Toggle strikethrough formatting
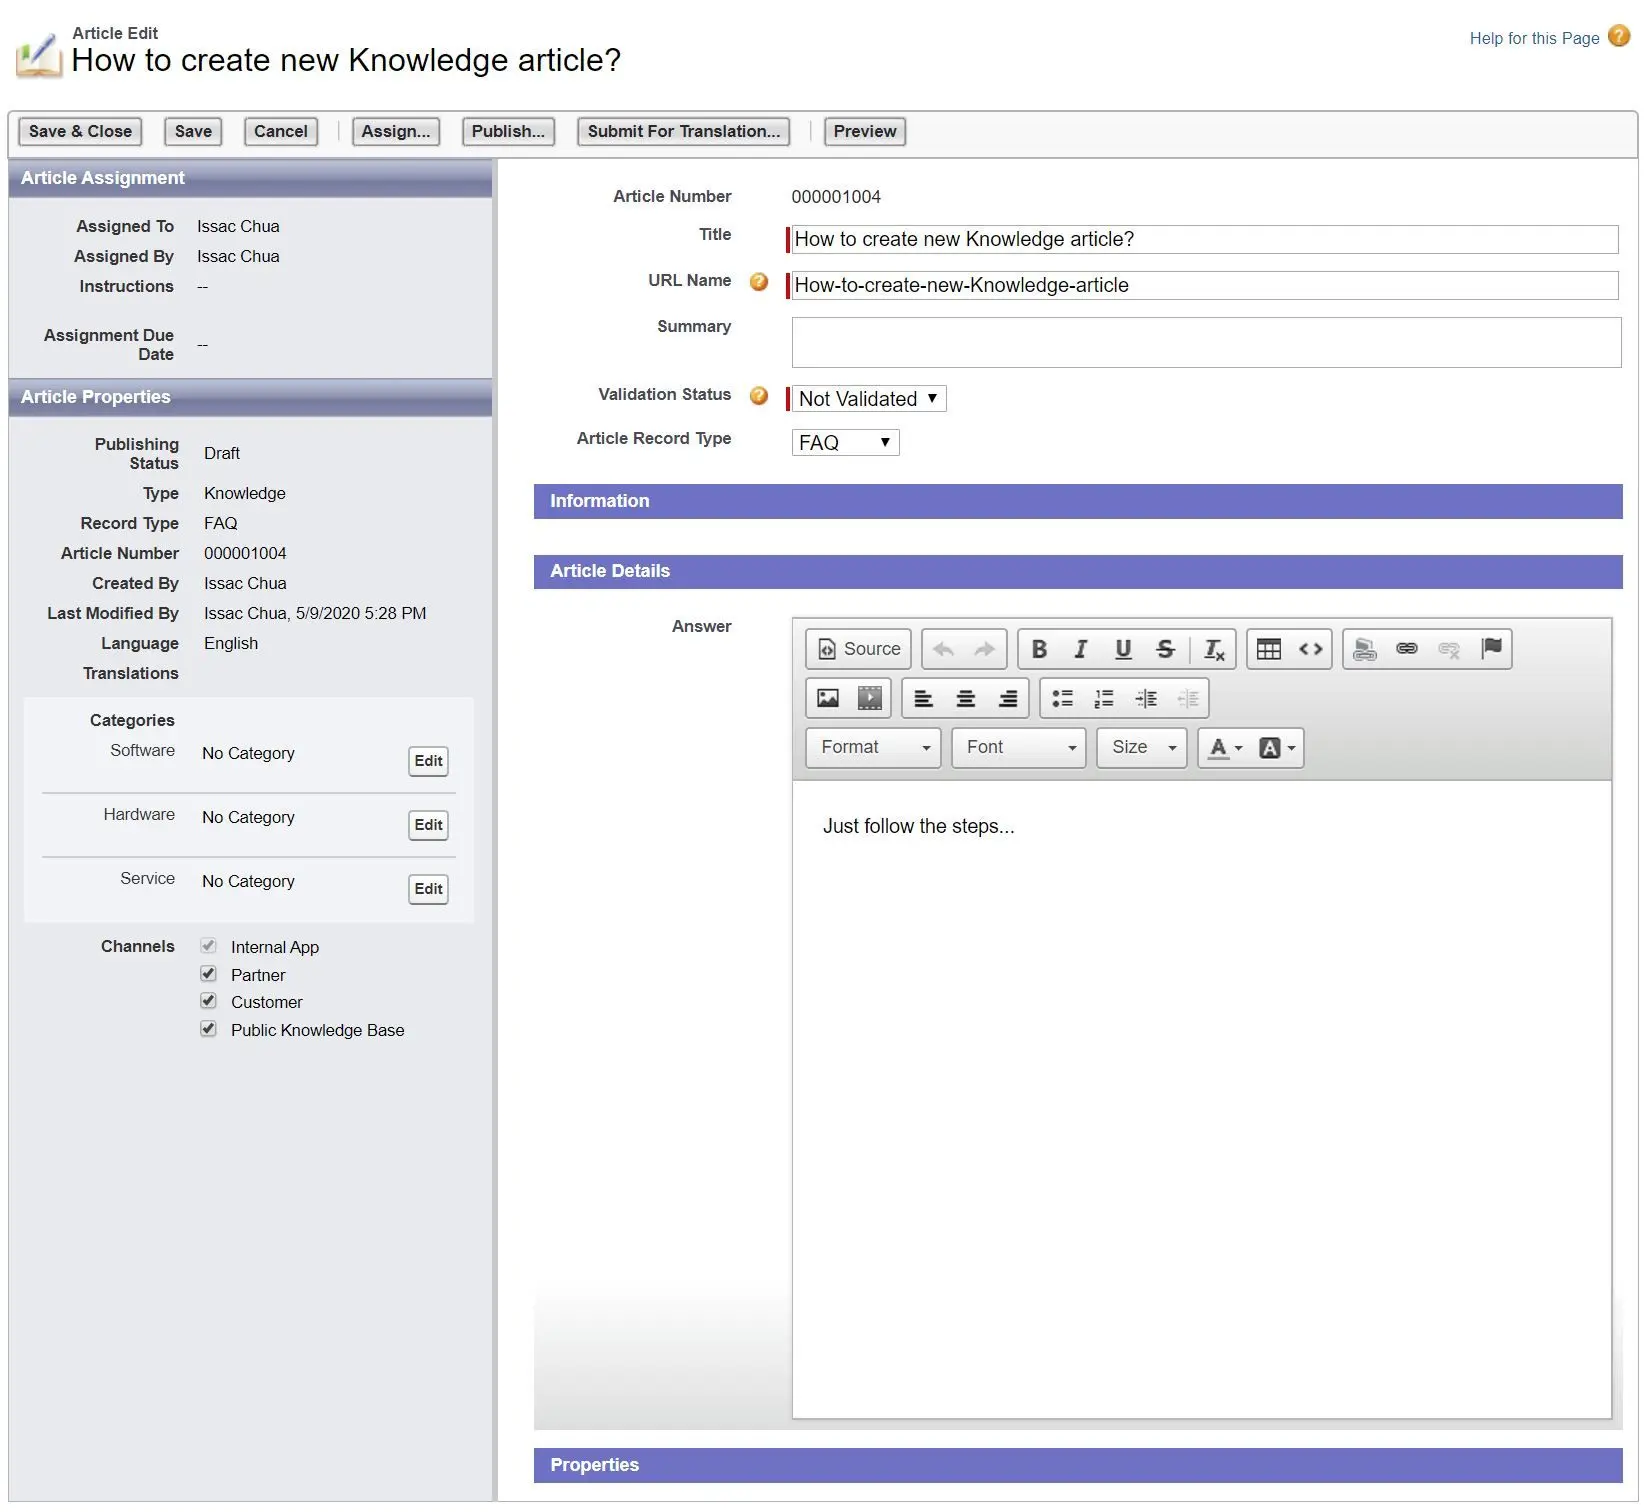1647x1512 pixels. pyautogui.click(x=1165, y=649)
